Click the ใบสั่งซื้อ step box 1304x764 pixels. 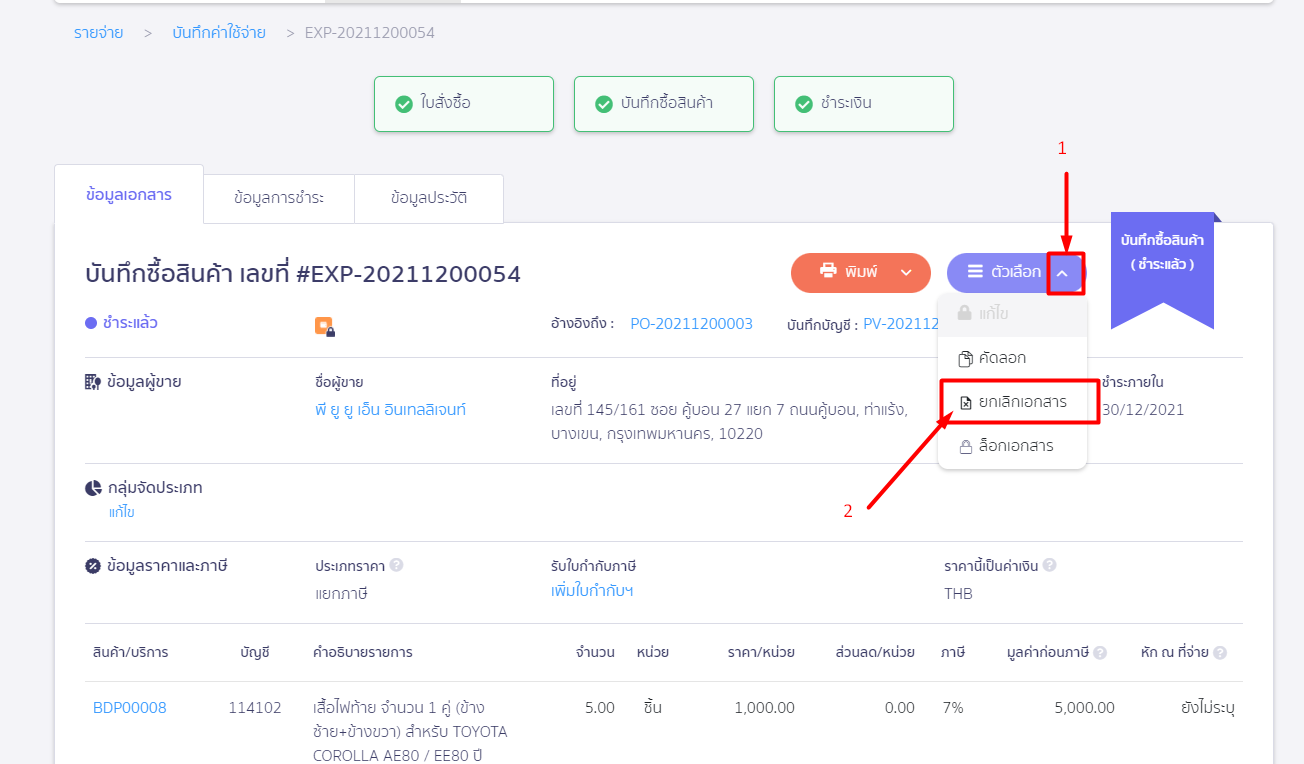(464, 103)
